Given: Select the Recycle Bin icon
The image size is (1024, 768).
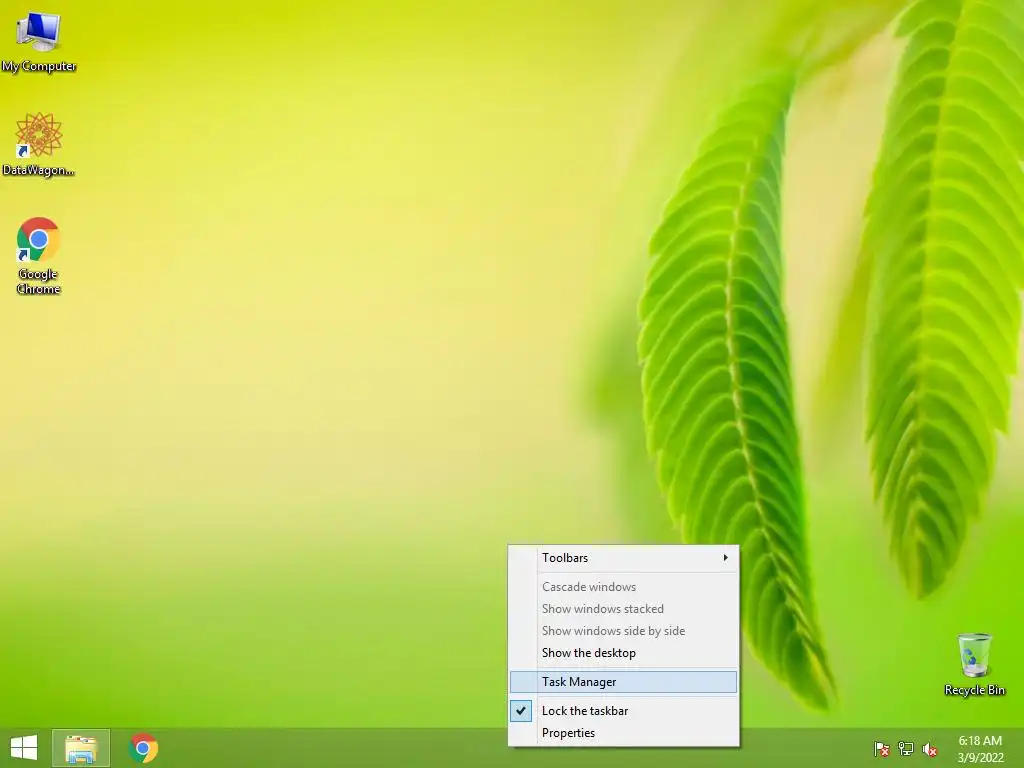Looking at the screenshot, I should (x=974, y=664).
